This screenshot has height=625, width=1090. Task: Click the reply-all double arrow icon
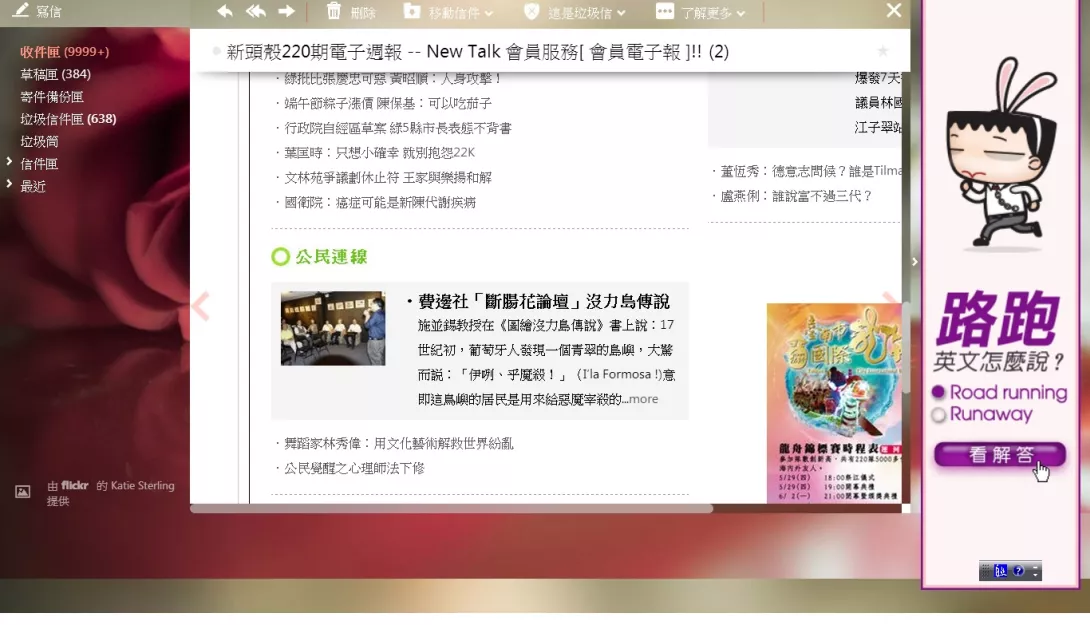coord(256,11)
